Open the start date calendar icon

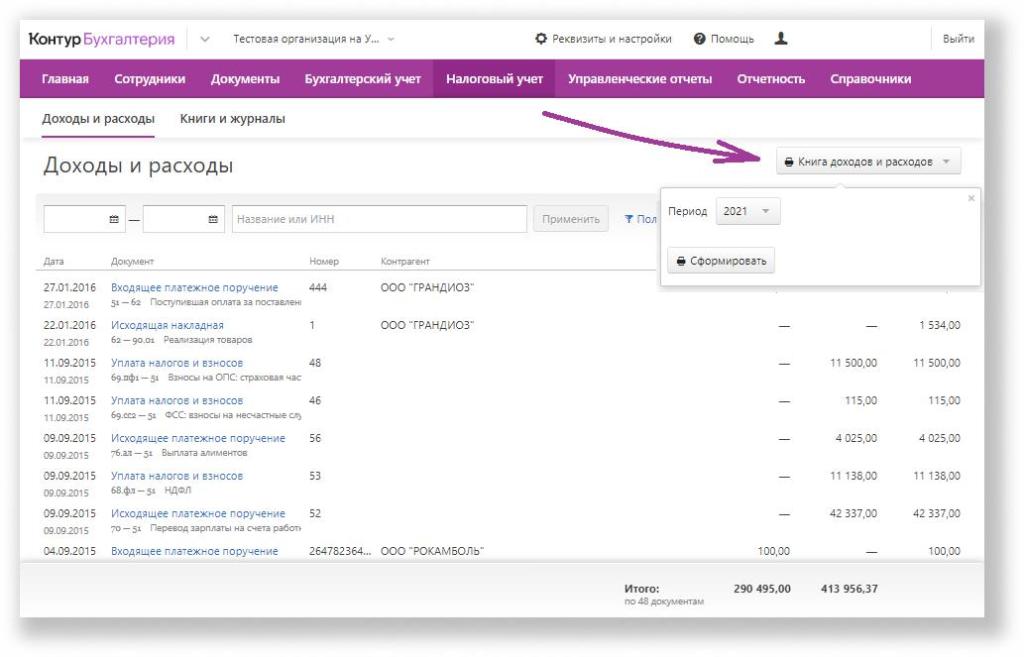[114, 219]
